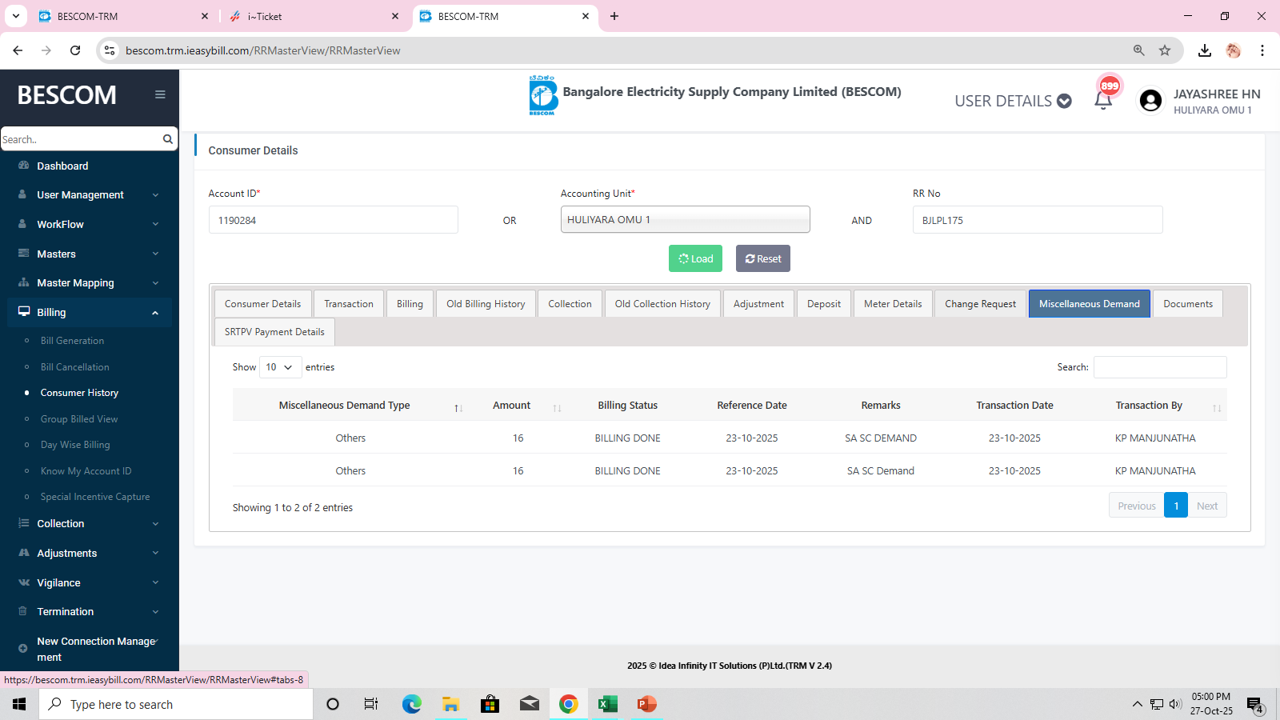Sort by Amount column header
1280x720 pixels.
coord(511,405)
